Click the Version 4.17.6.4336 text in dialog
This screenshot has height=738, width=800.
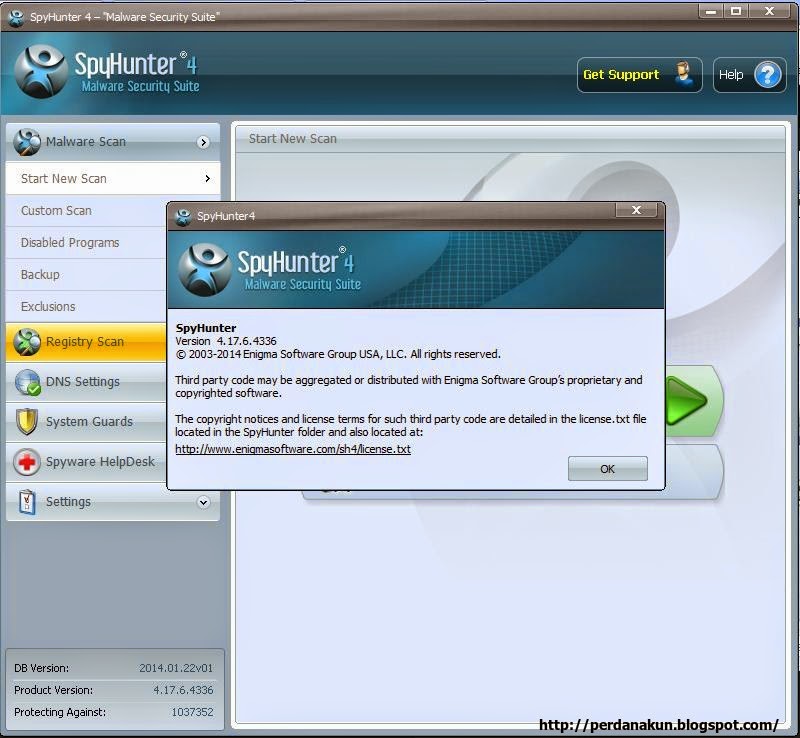click(226, 341)
